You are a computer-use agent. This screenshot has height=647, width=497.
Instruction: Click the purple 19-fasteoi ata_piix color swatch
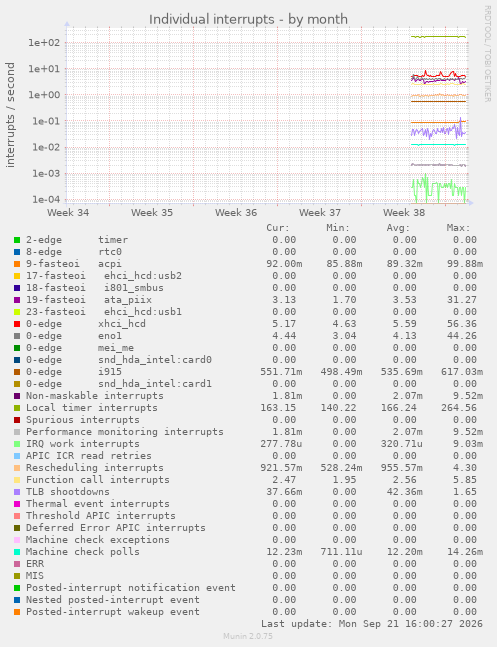pyautogui.click(x=17, y=300)
